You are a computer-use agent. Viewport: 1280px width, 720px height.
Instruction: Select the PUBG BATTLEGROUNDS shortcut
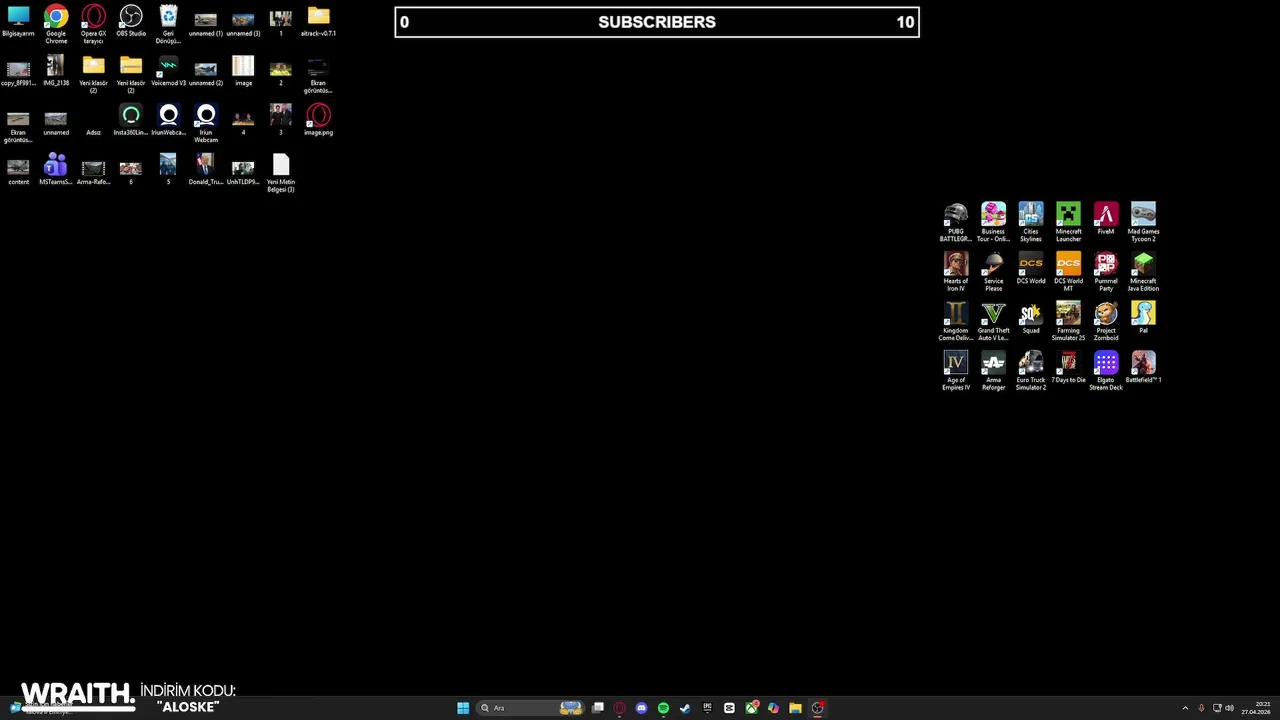956,222
